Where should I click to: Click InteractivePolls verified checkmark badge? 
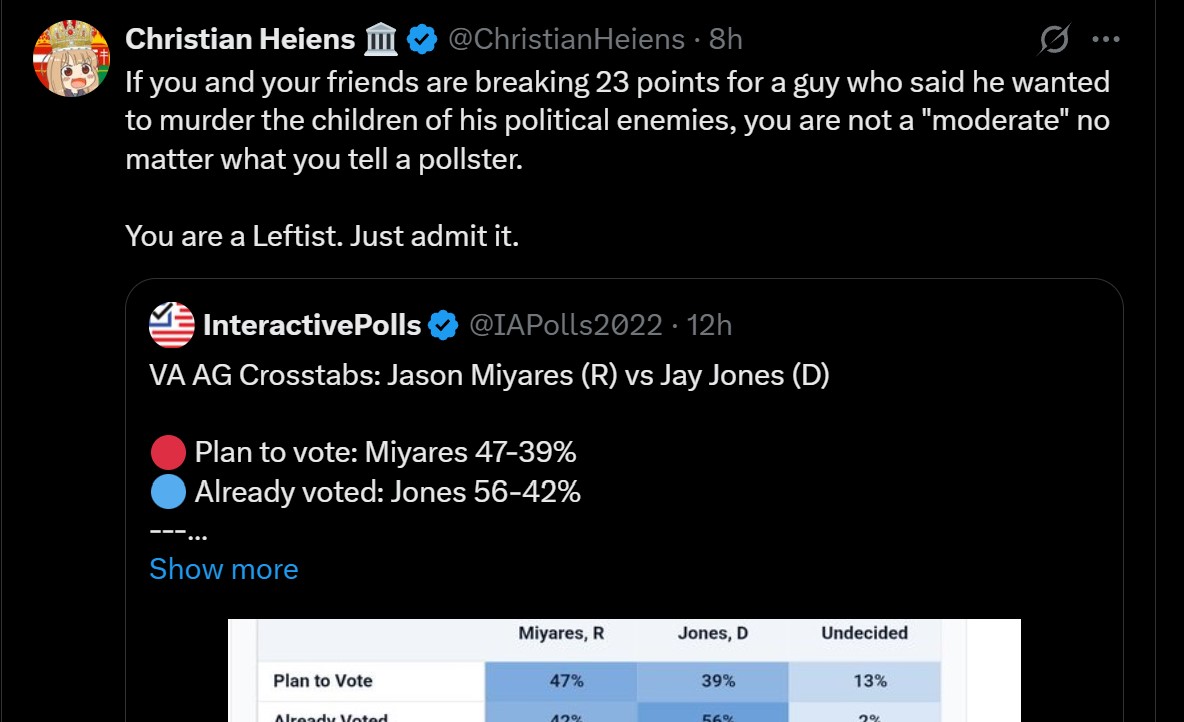(443, 326)
